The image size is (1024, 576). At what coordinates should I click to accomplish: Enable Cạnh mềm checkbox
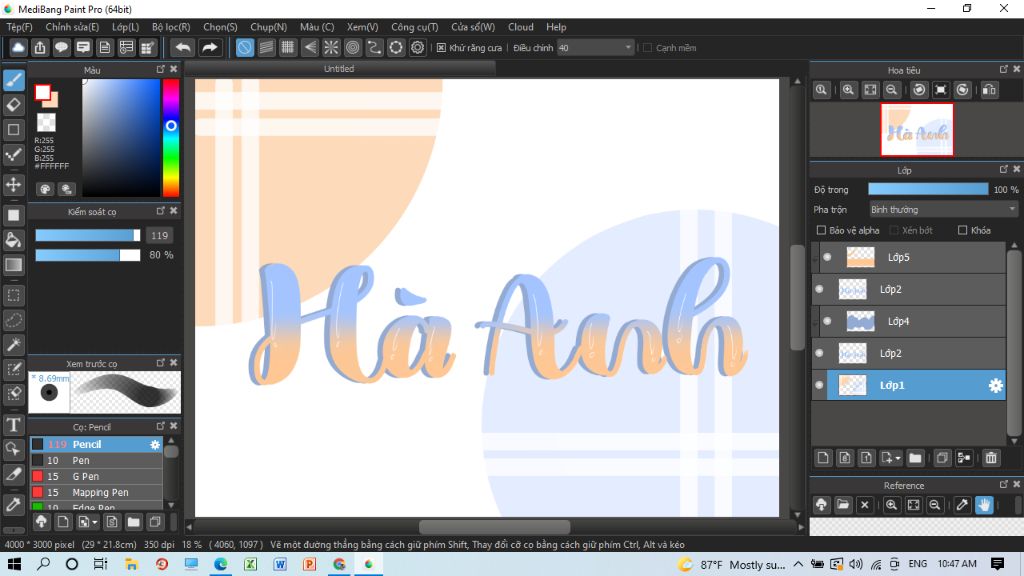point(647,48)
